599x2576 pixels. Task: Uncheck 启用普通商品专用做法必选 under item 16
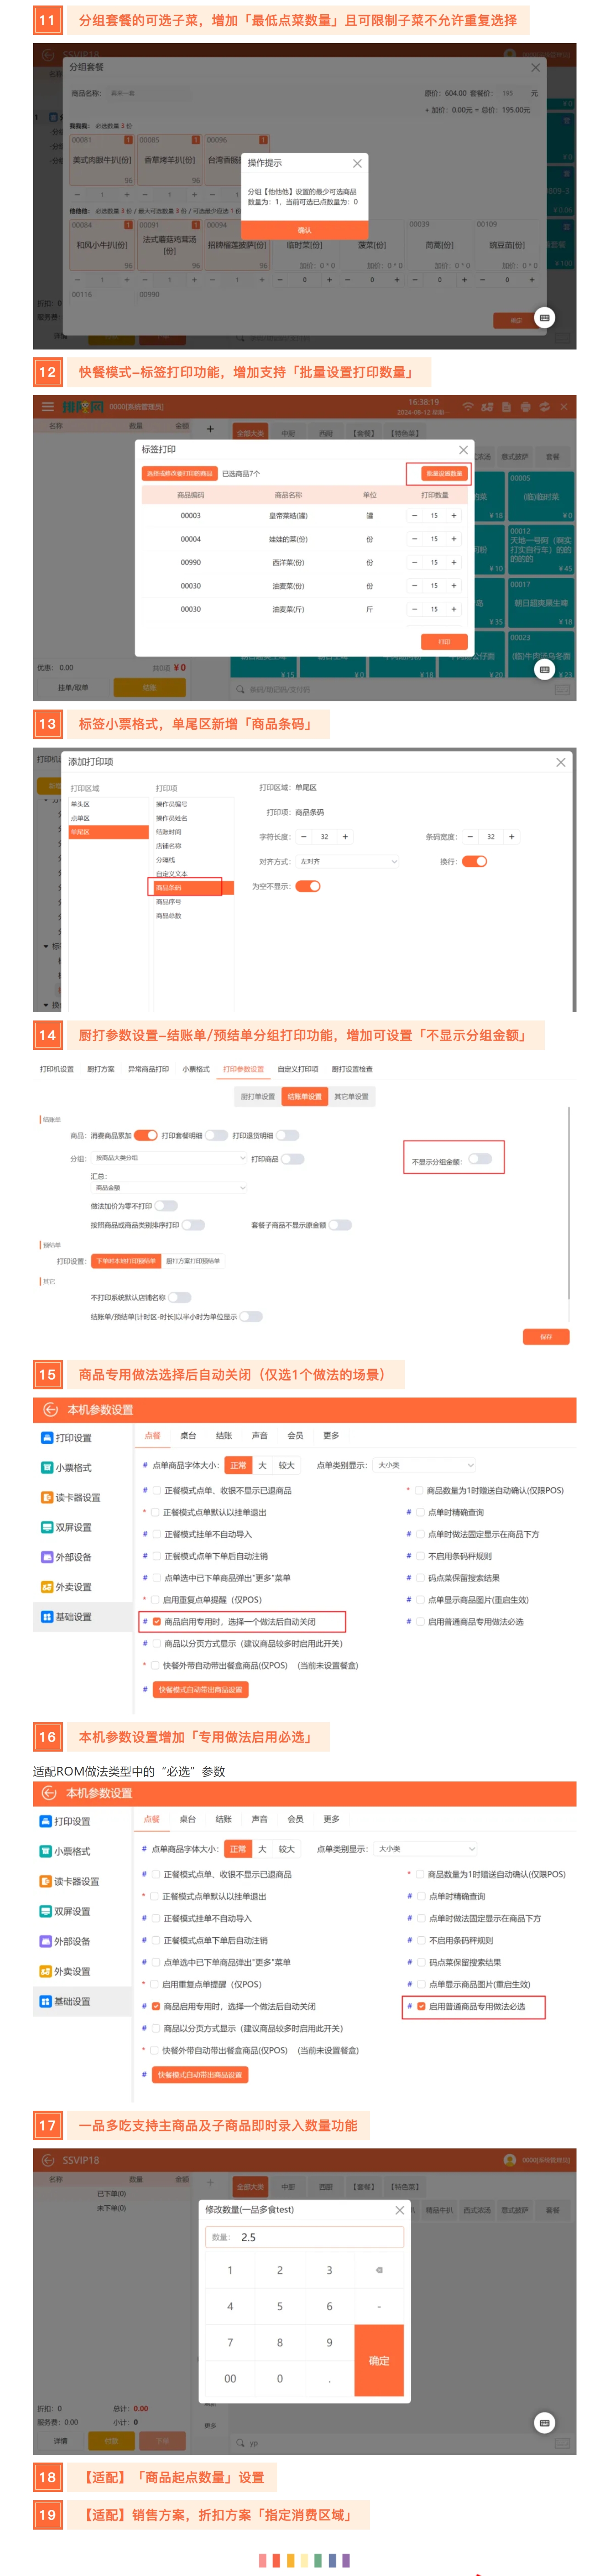(421, 2006)
